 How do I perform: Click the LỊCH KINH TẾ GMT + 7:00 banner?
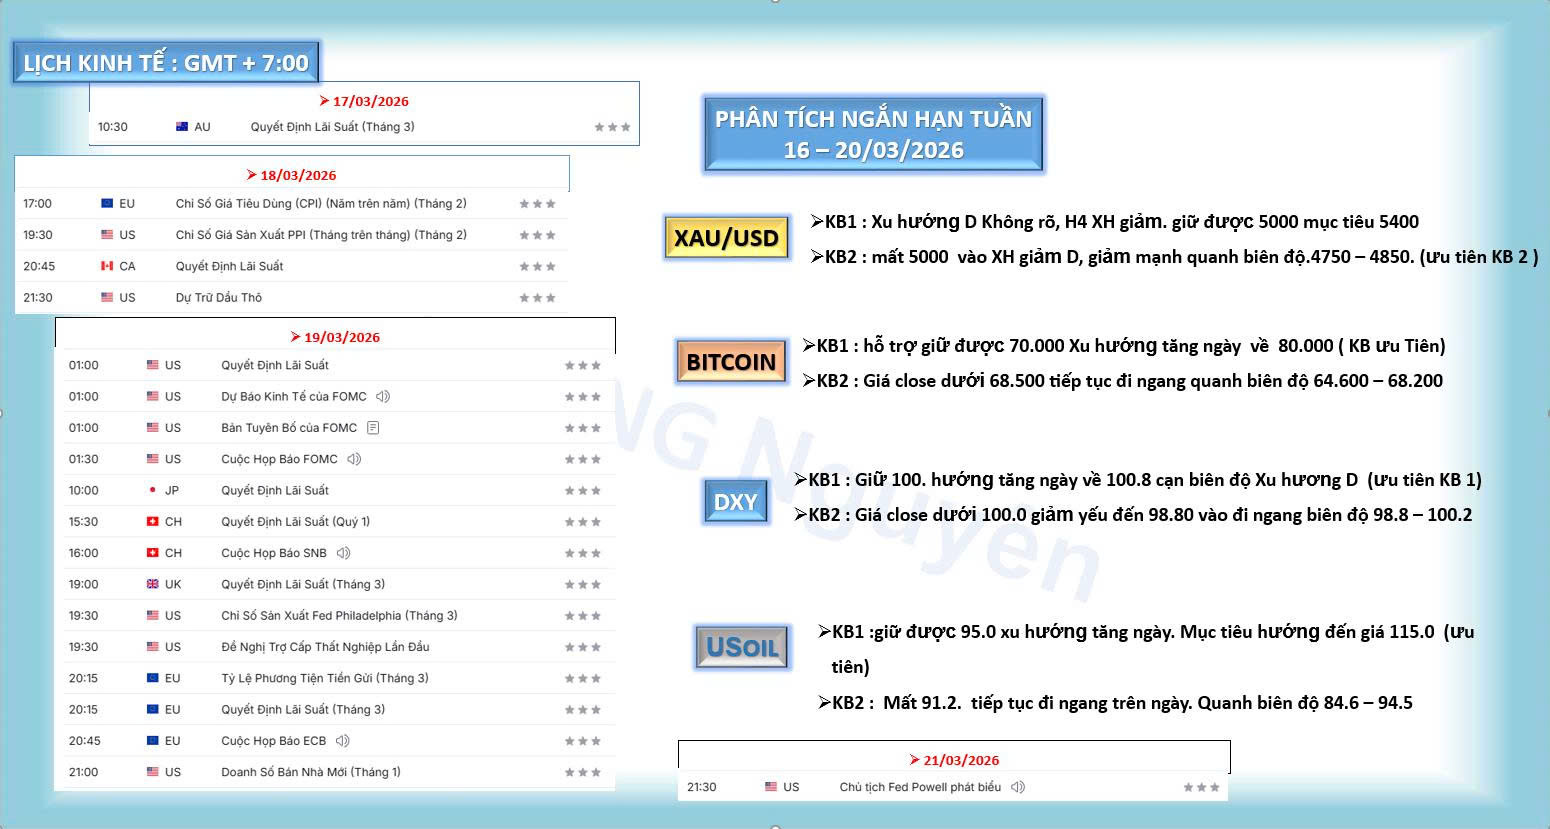click(166, 63)
